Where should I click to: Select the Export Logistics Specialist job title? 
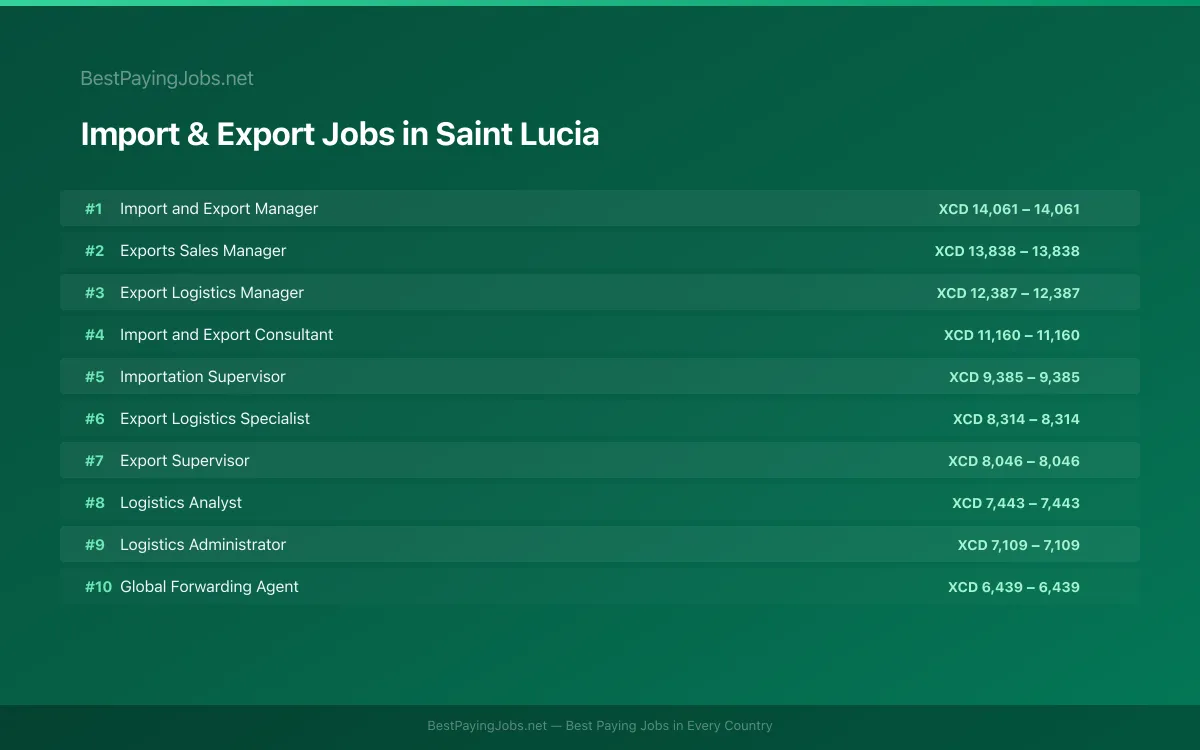pos(215,419)
